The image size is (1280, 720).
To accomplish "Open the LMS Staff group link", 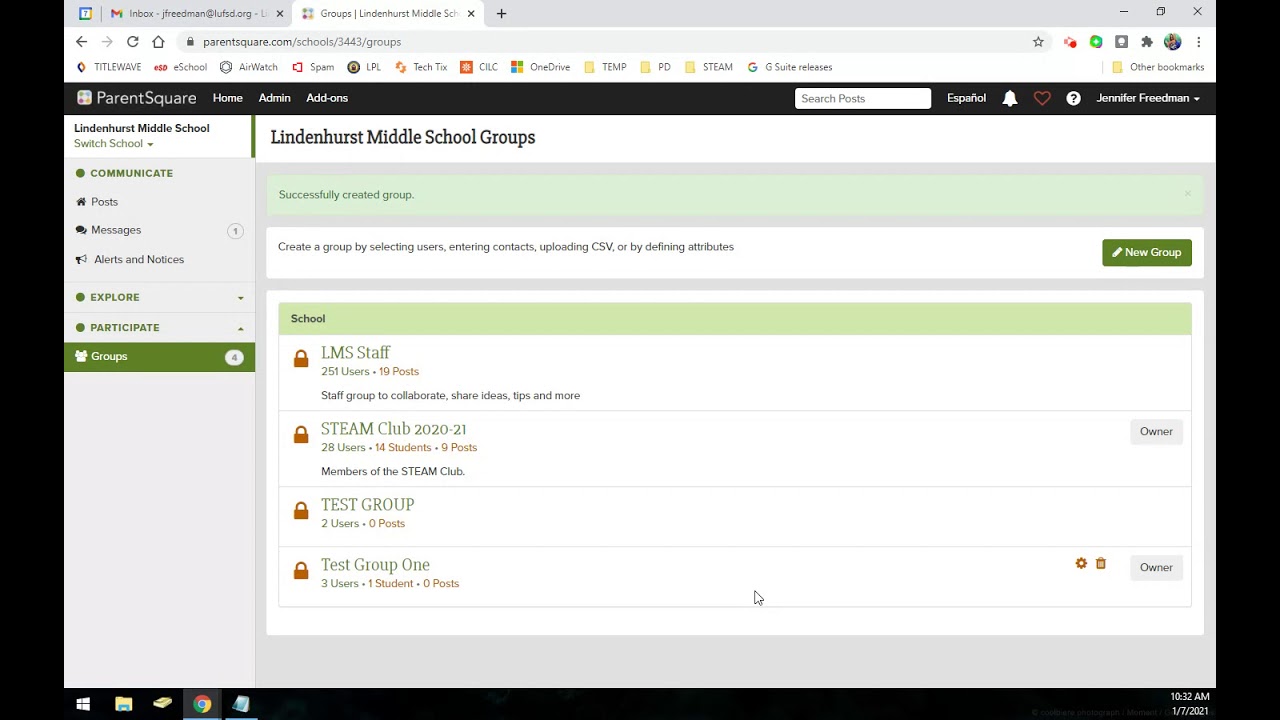I will point(355,353).
